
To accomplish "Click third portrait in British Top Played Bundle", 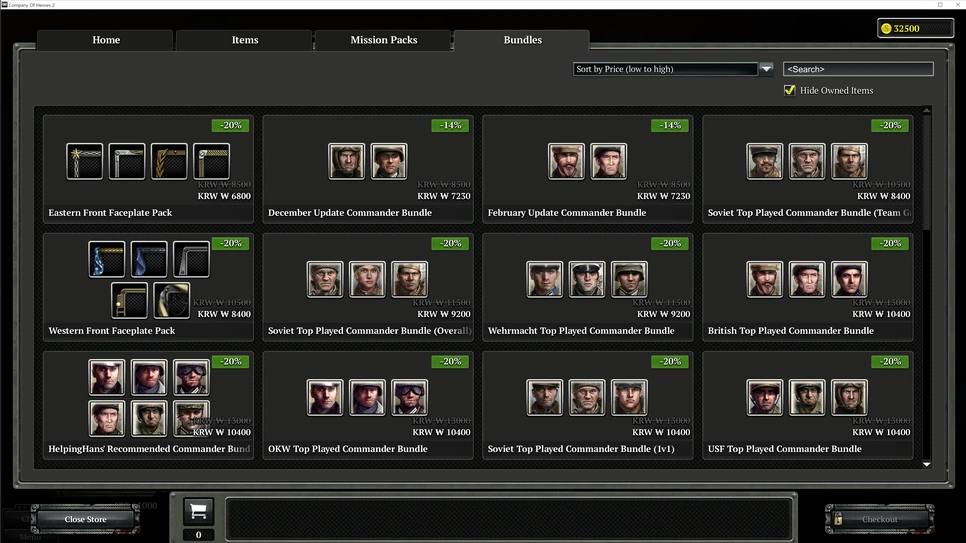I will click(849, 279).
